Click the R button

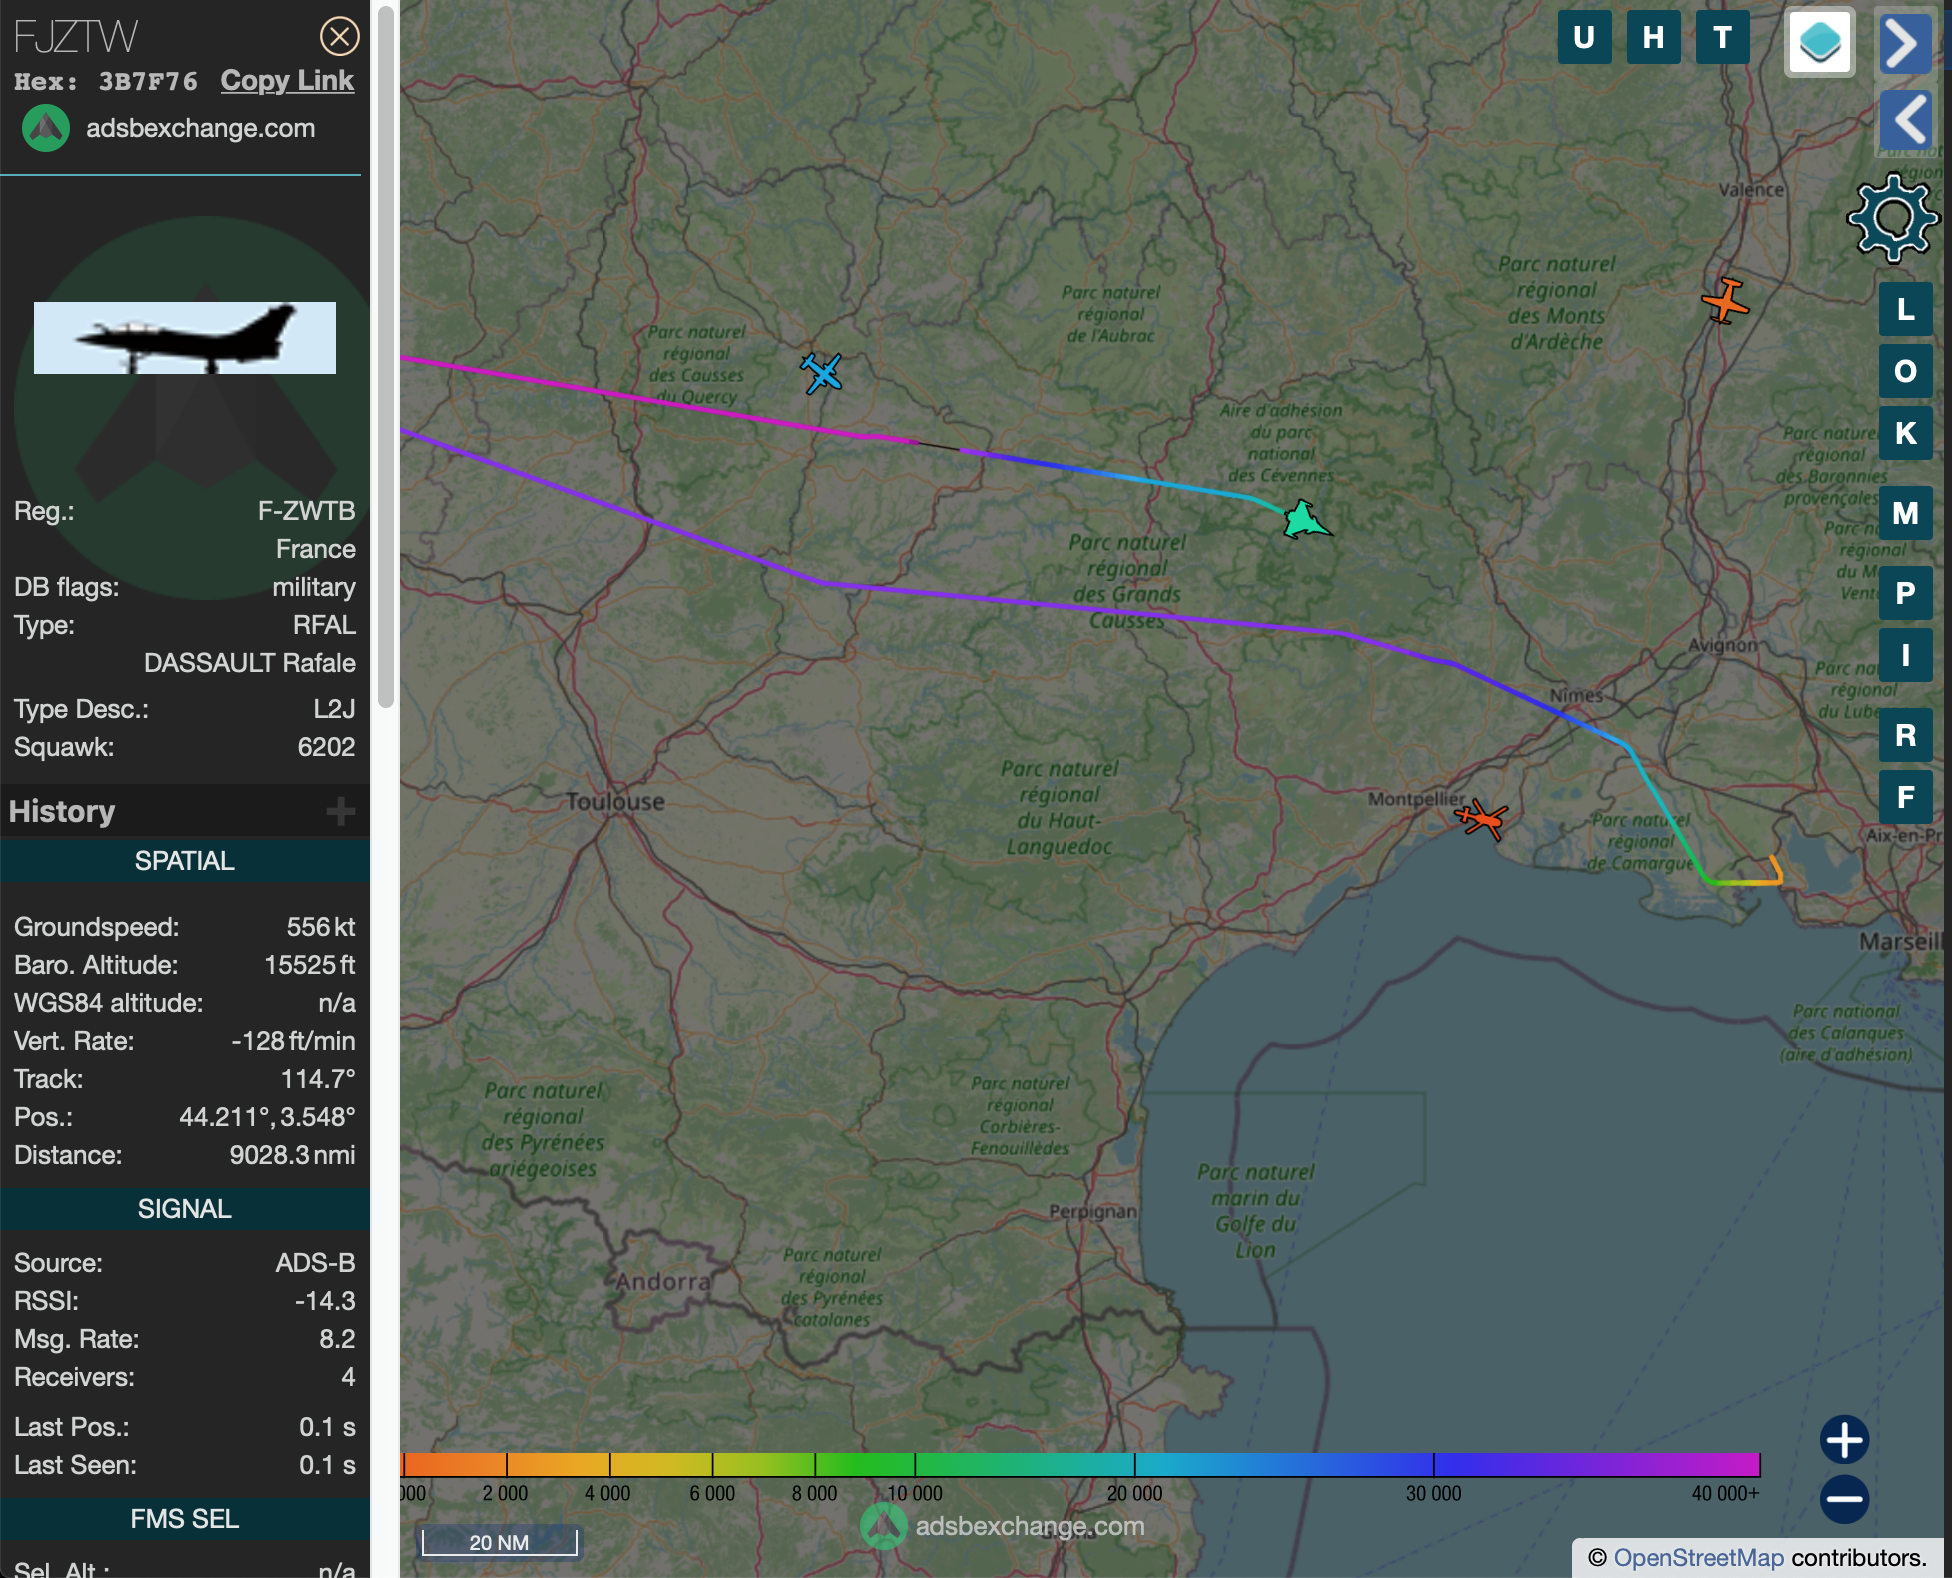pos(1905,735)
